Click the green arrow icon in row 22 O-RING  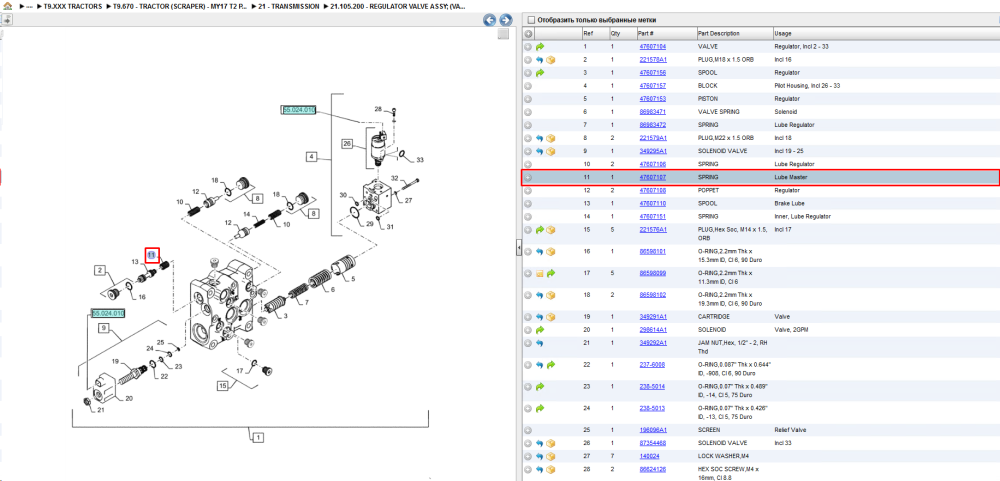pos(550,365)
